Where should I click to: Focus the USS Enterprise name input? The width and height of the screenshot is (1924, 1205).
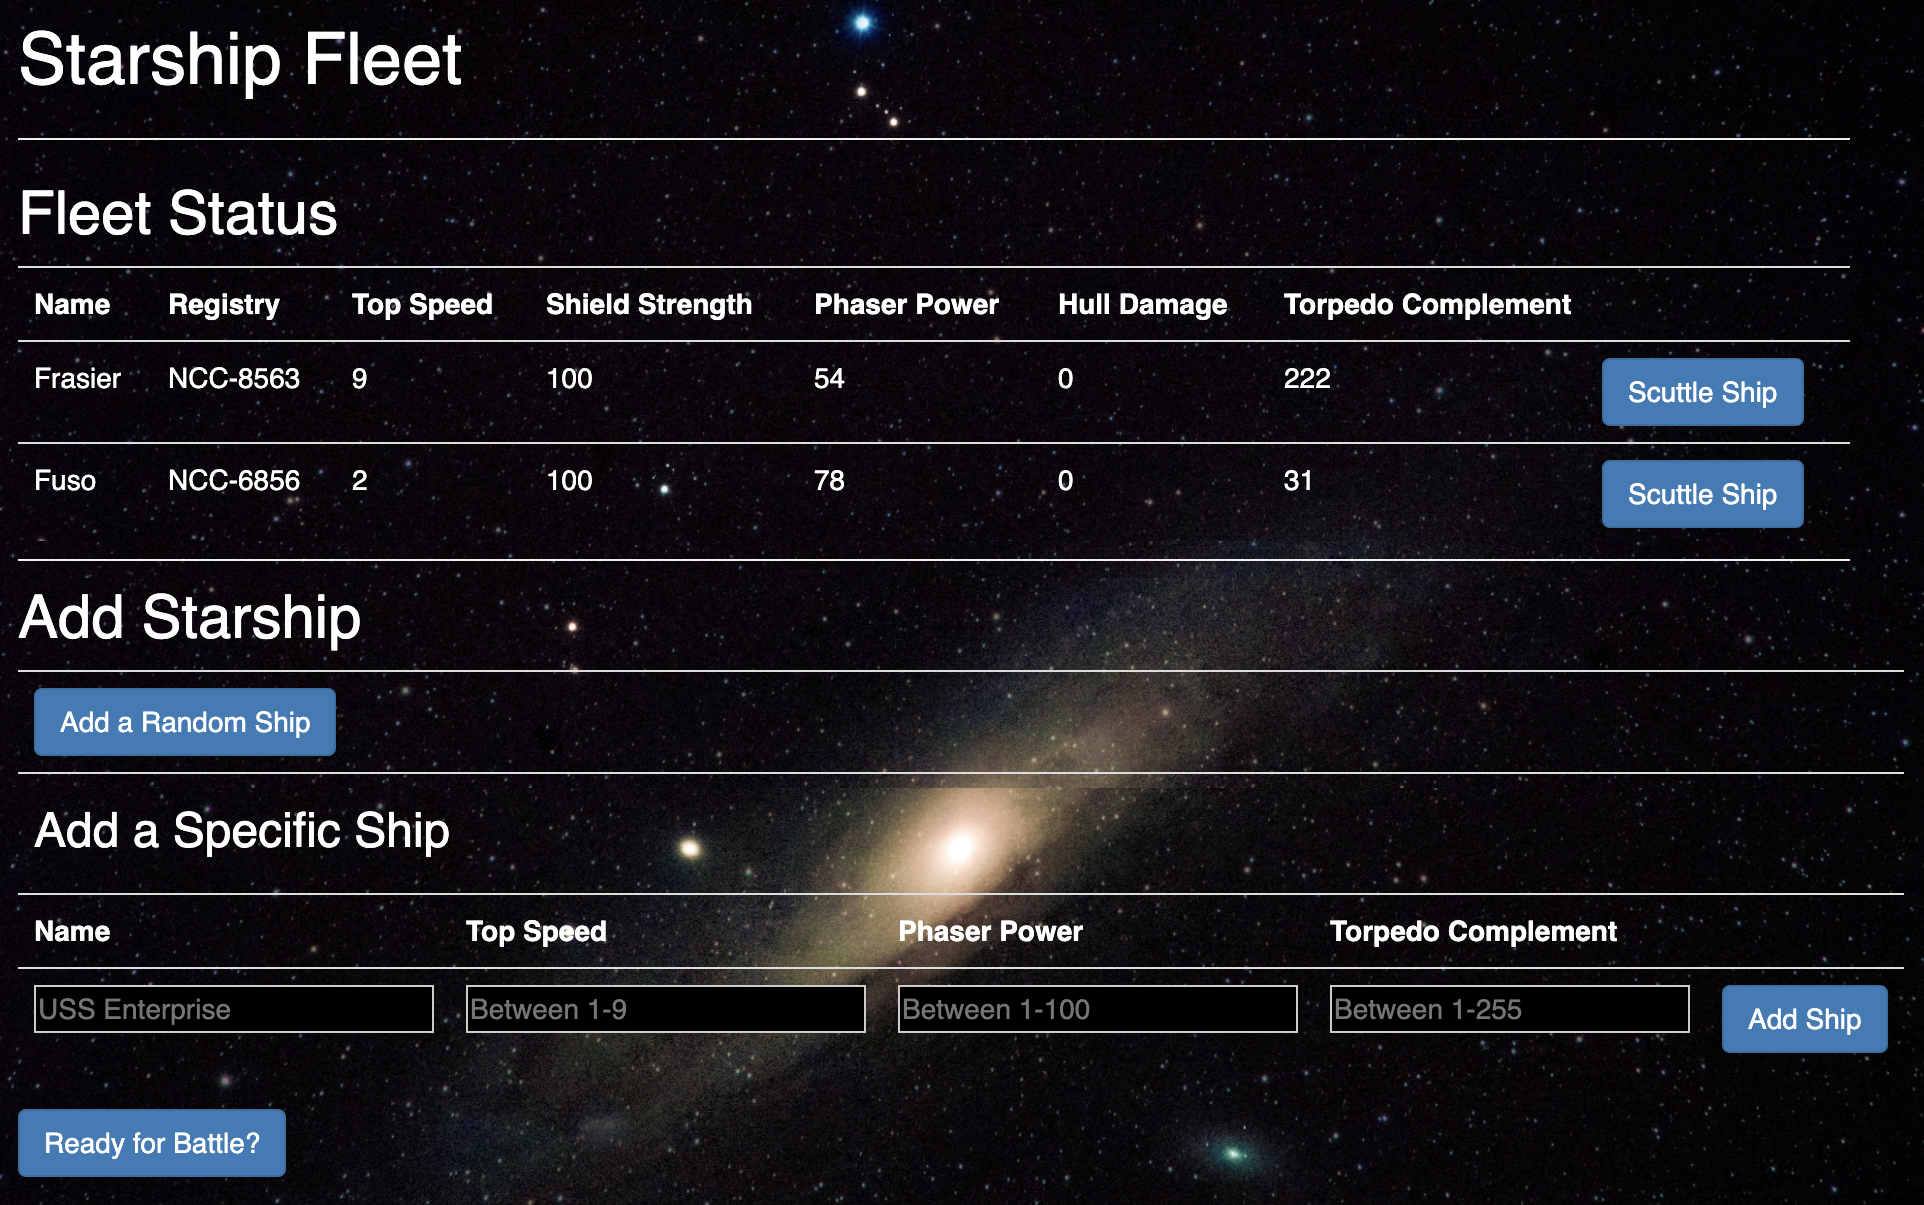pos(233,1009)
